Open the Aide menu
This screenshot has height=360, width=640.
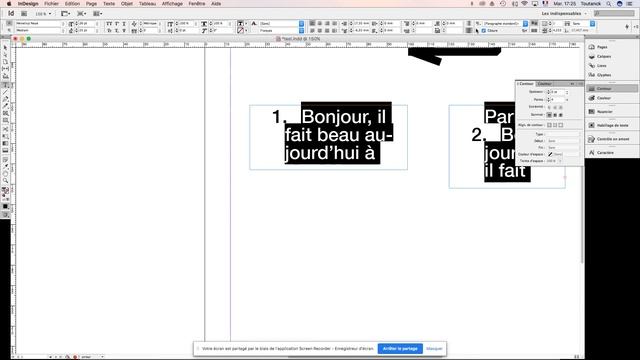(216, 4)
